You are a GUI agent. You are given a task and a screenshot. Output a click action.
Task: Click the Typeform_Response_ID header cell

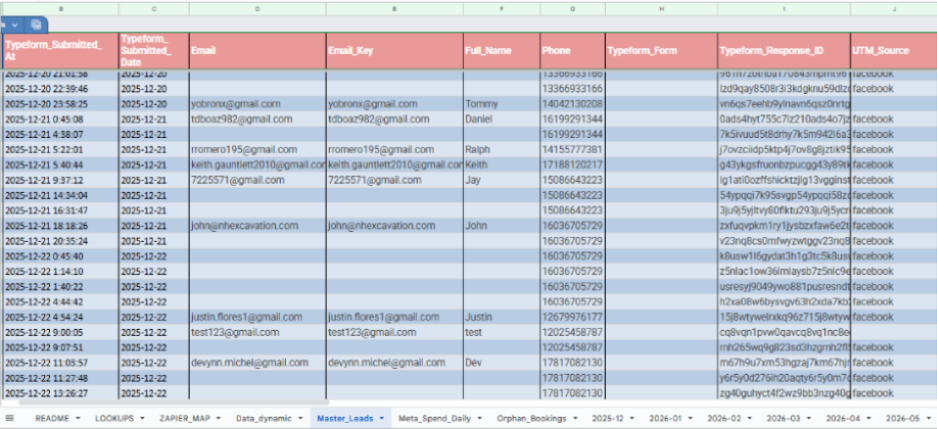click(x=782, y=50)
